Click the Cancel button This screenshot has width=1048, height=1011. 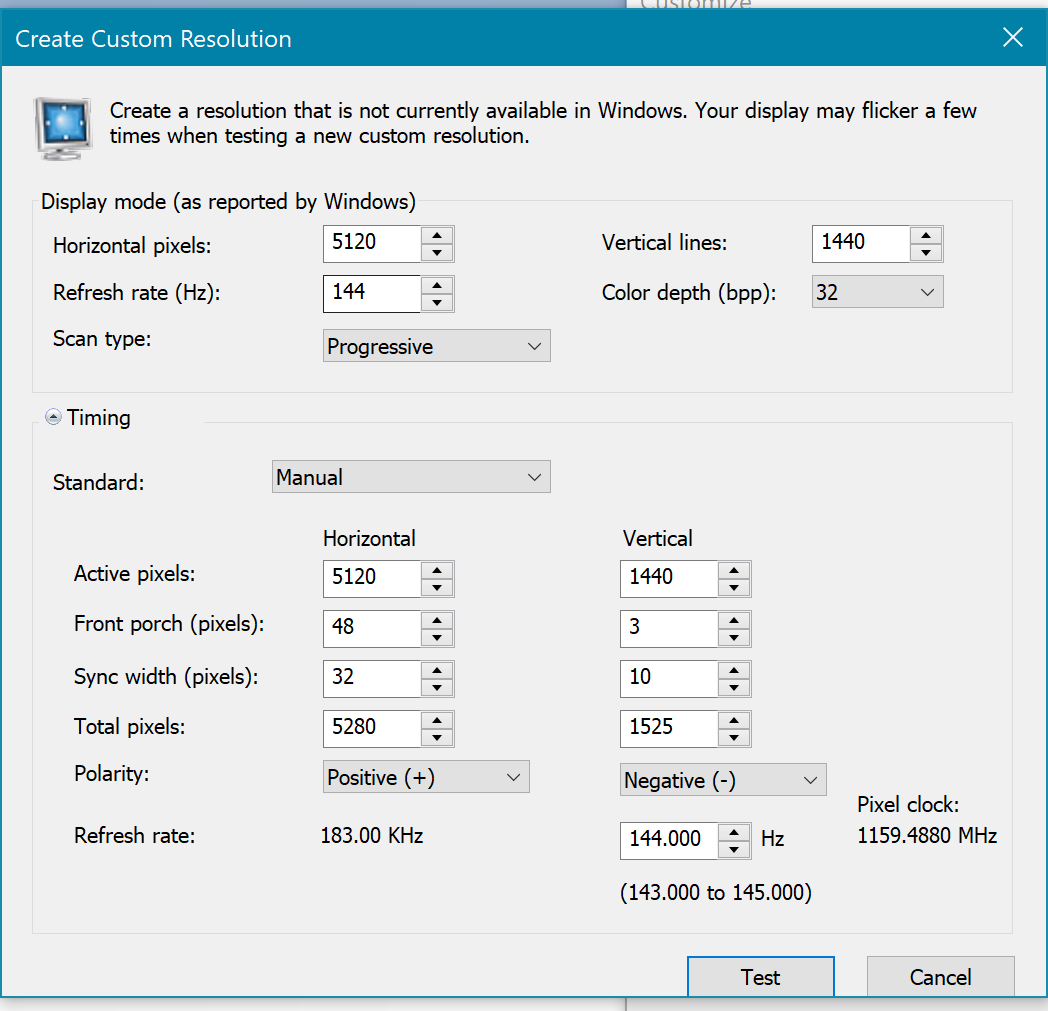pyautogui.click(x=940, y=977)
